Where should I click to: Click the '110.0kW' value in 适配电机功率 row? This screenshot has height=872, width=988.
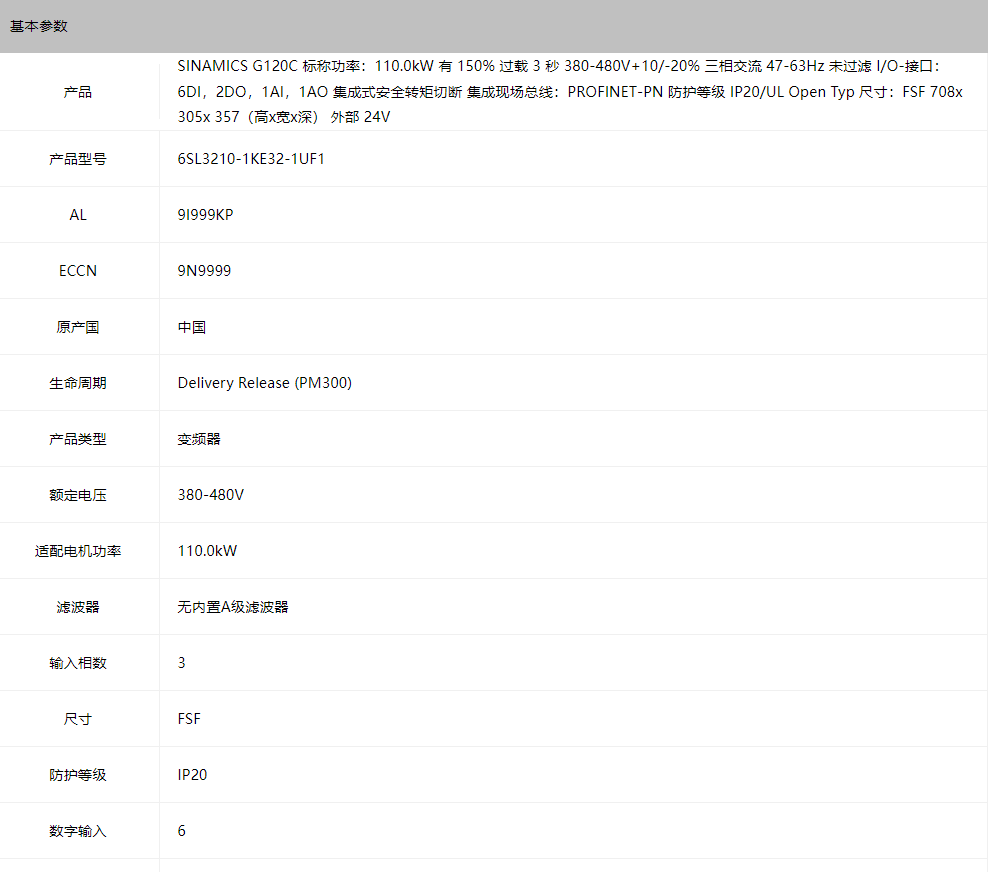pos(207,551)
